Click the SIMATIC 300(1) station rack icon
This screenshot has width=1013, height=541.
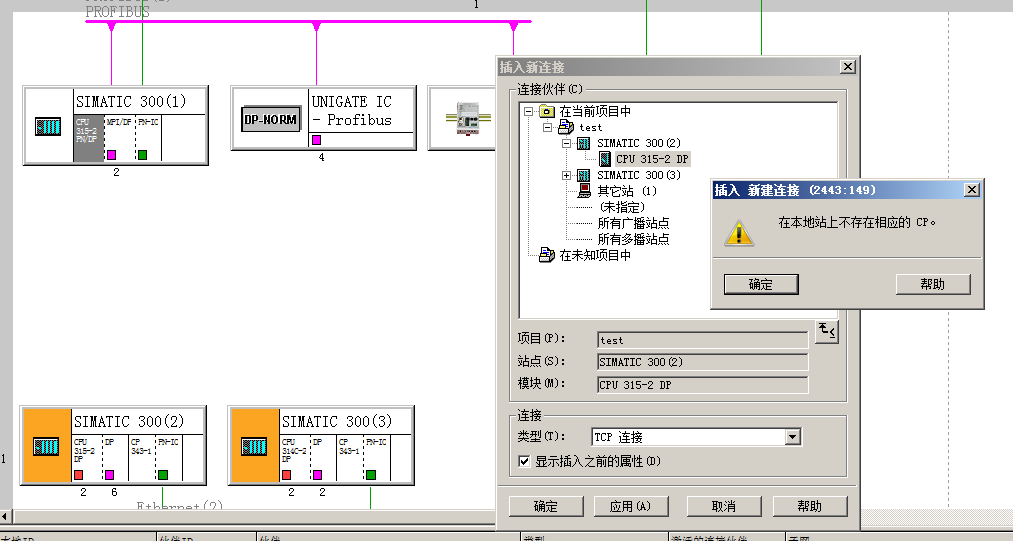point(48,126)
